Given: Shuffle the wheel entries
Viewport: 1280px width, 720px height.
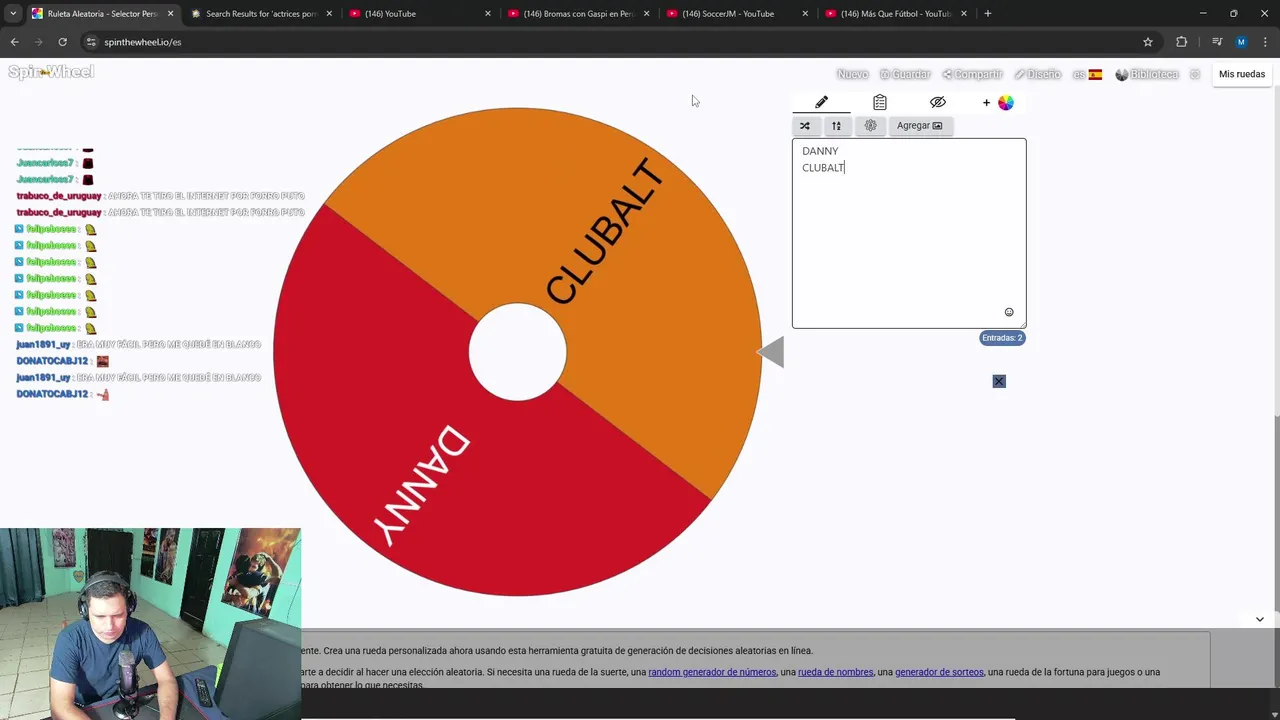Looking at the screenshot, I should coord(805,126).
